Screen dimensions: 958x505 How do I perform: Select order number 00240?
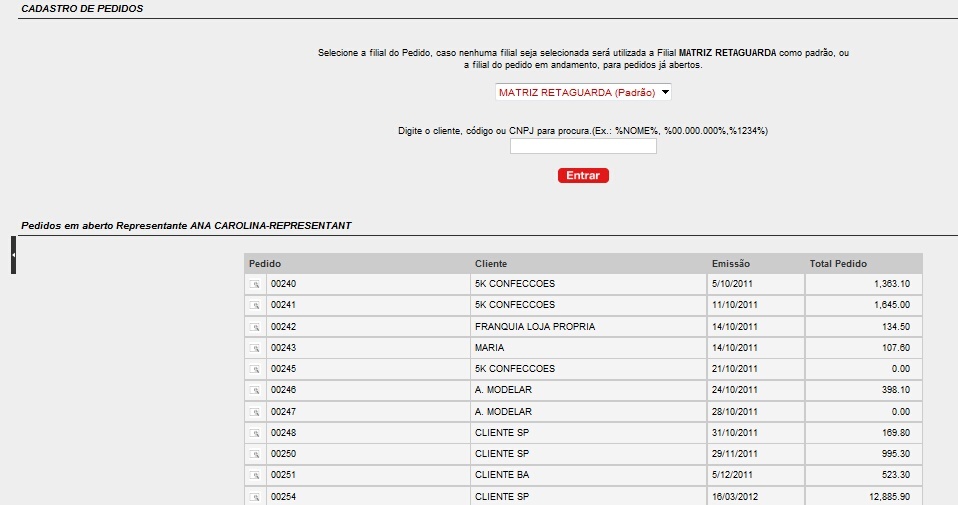click(x=283, y=284)
